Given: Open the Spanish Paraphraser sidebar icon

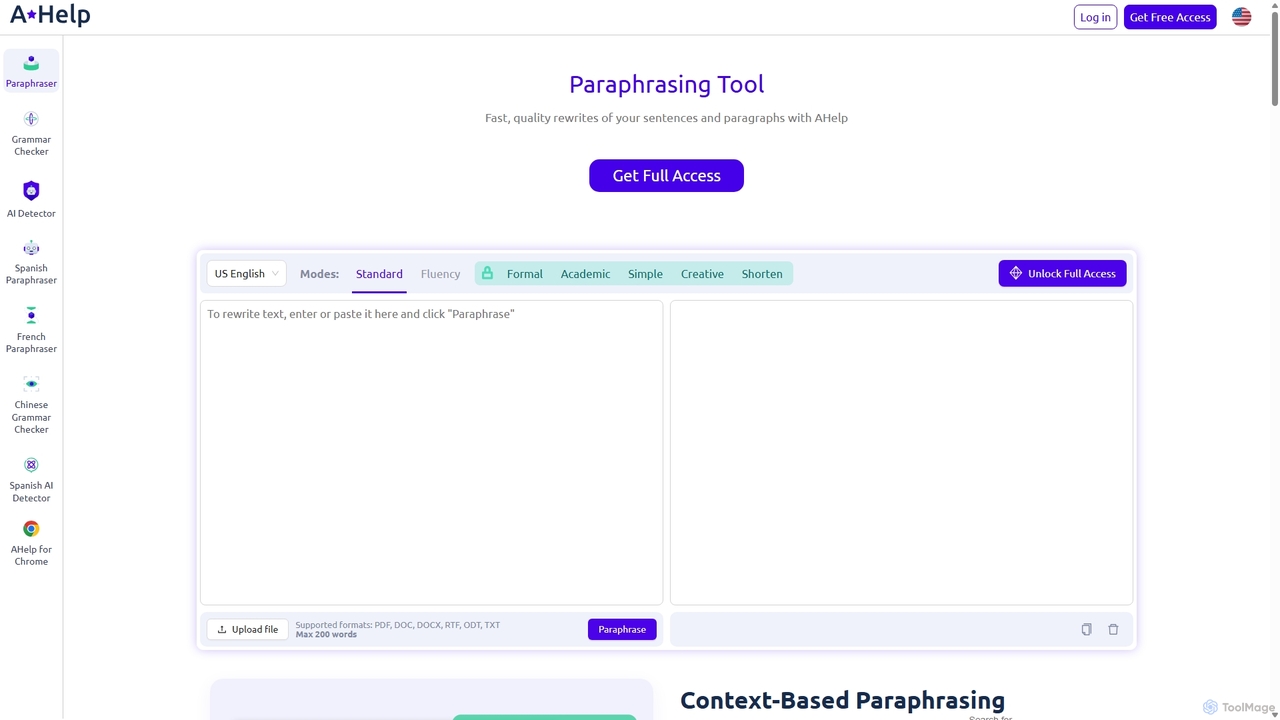Looking at the screenshot, I should tap(31, 248).
